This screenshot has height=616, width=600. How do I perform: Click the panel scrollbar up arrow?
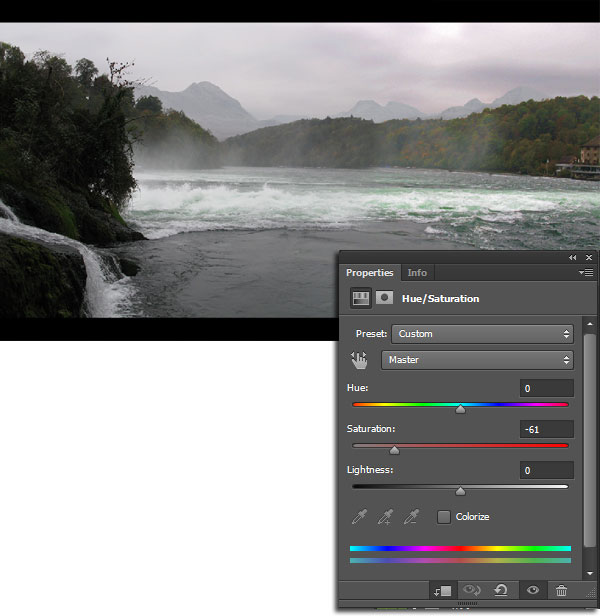click(590, 324)
